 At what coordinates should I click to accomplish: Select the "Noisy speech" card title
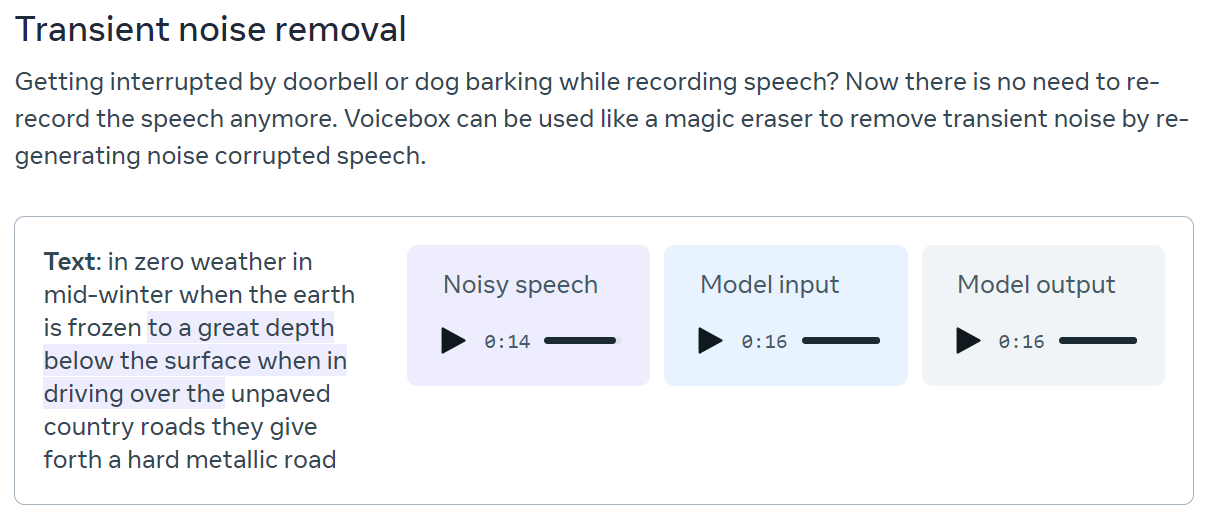click(x=520, y=285)
